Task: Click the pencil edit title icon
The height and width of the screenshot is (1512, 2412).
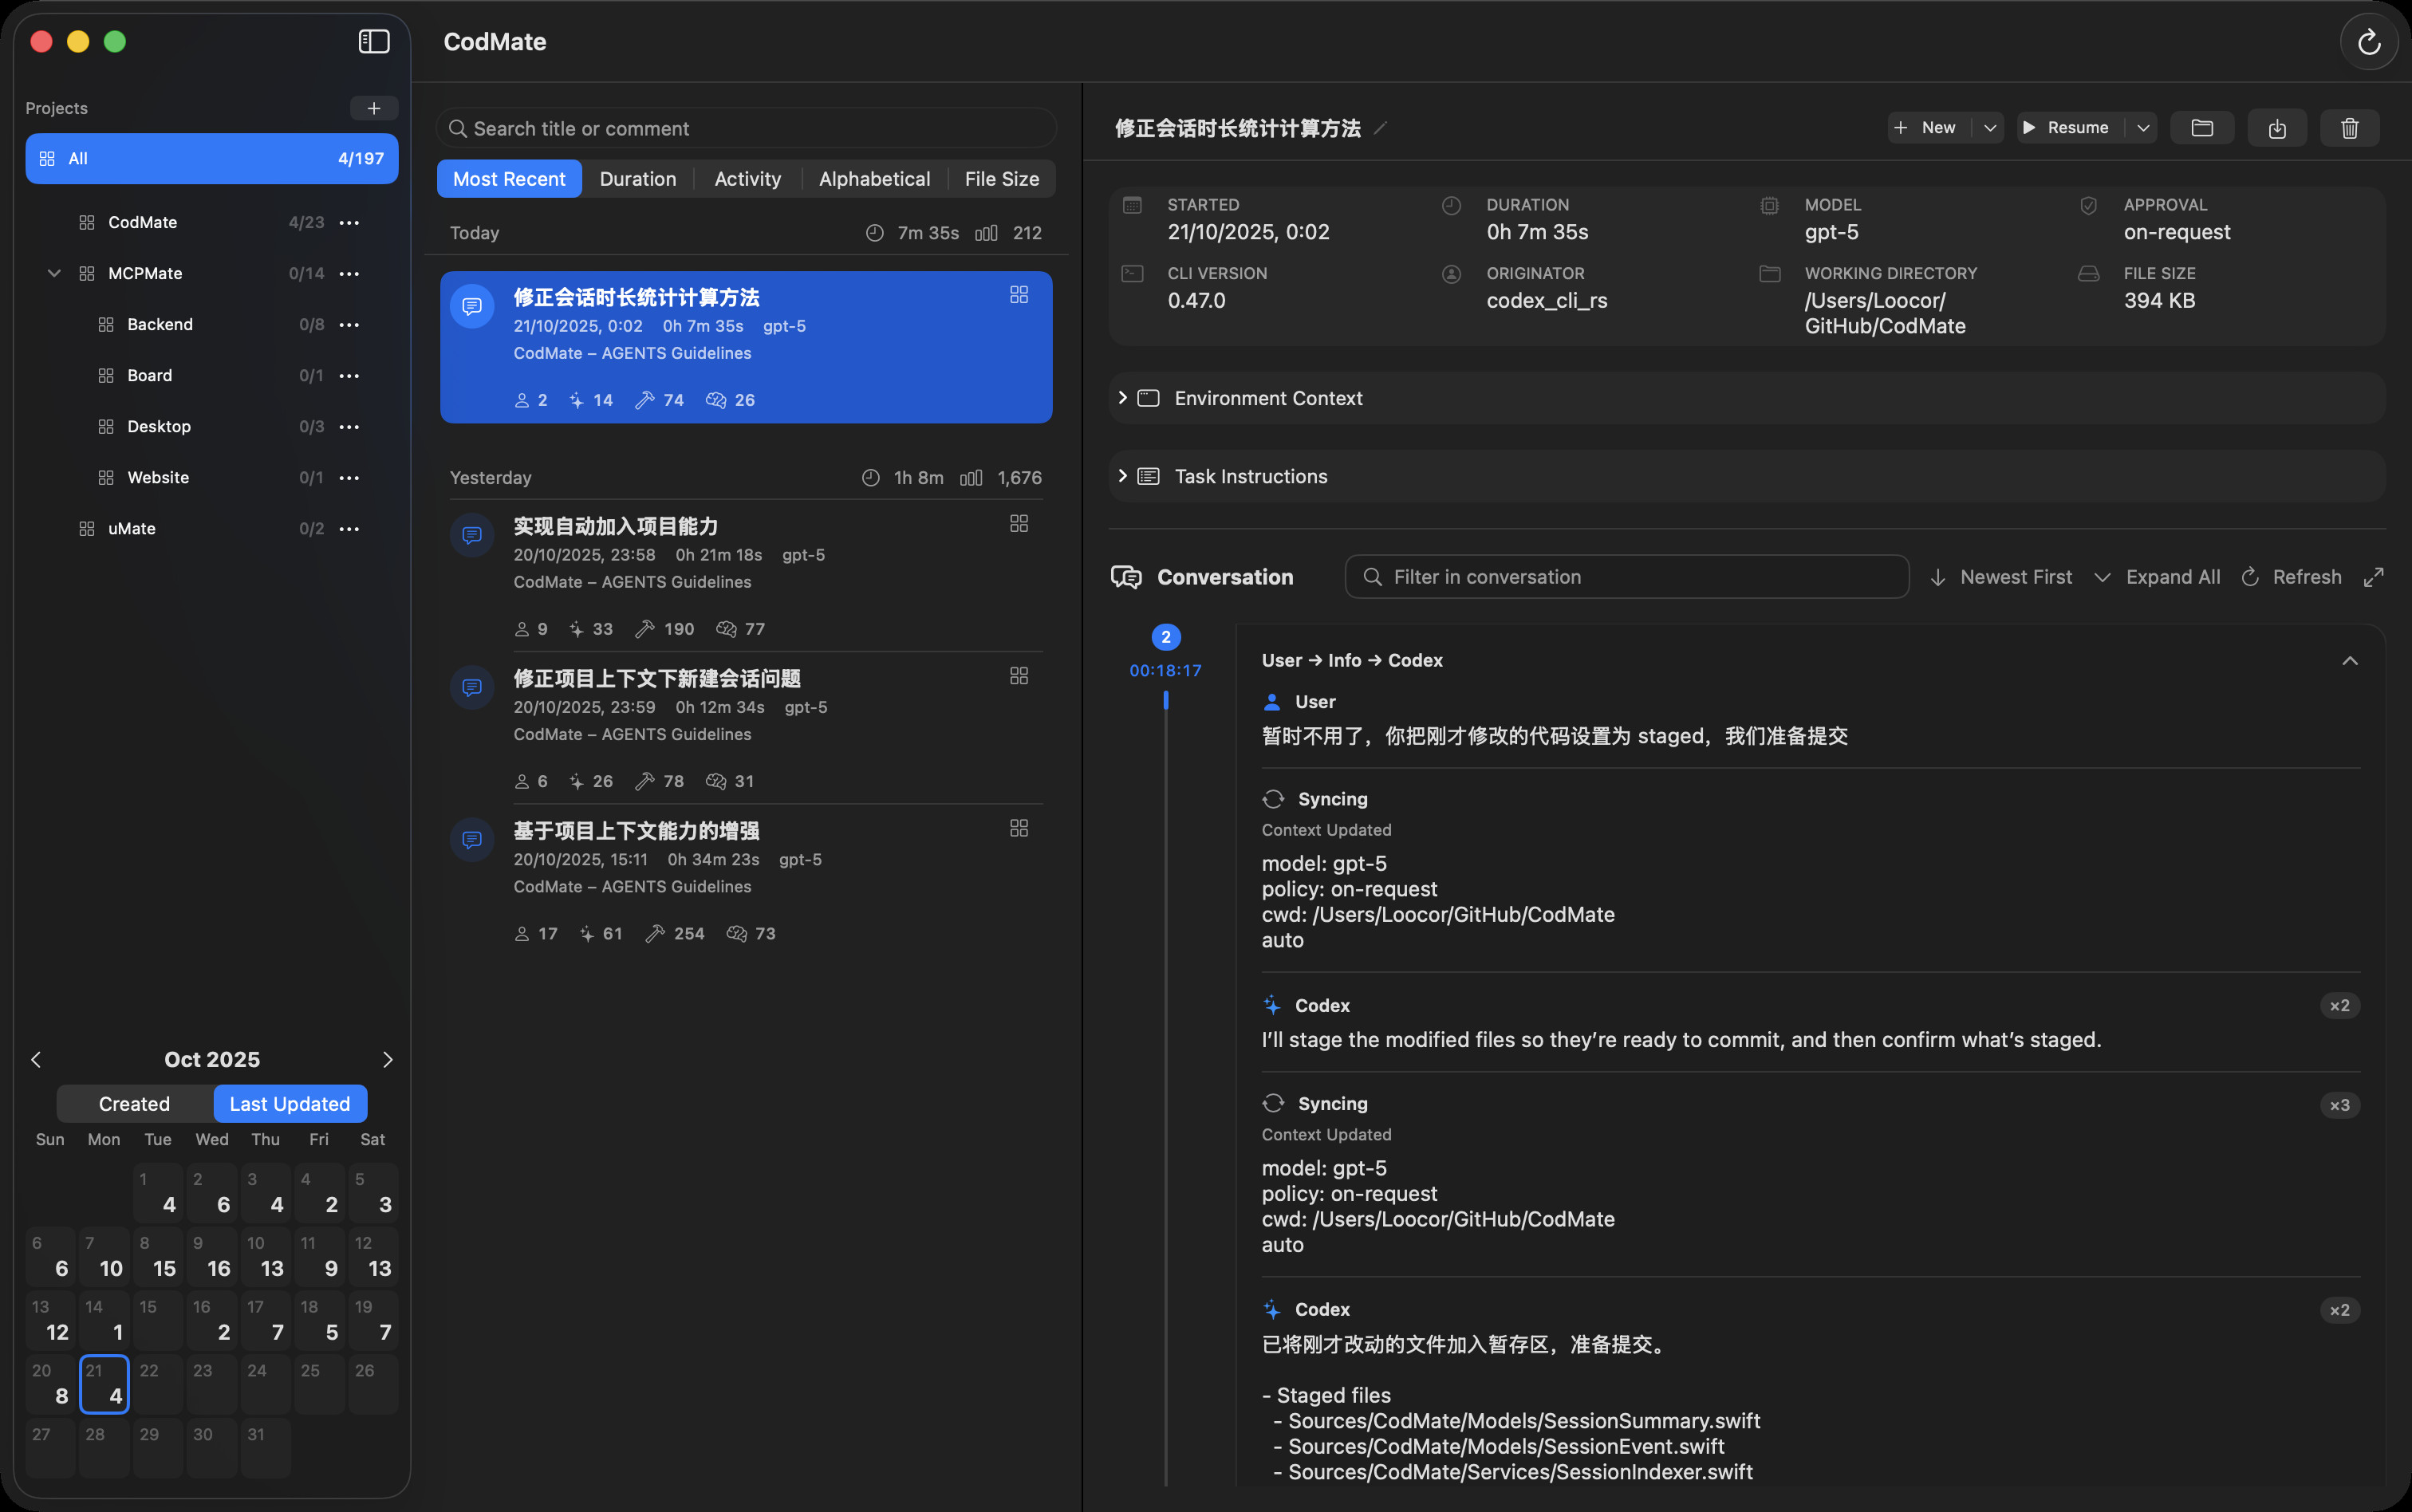Action: click(1381, 128)
